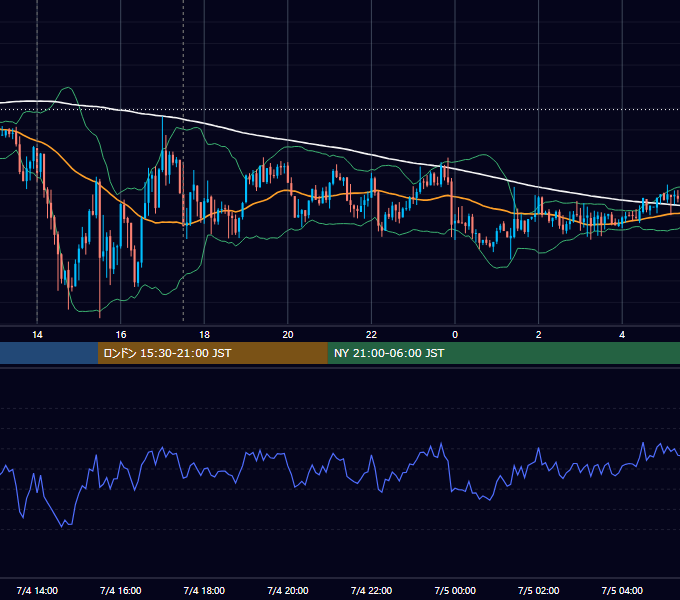
Task: Click the '7/4 22:00' date label
Action: click(x=372, y=590)
